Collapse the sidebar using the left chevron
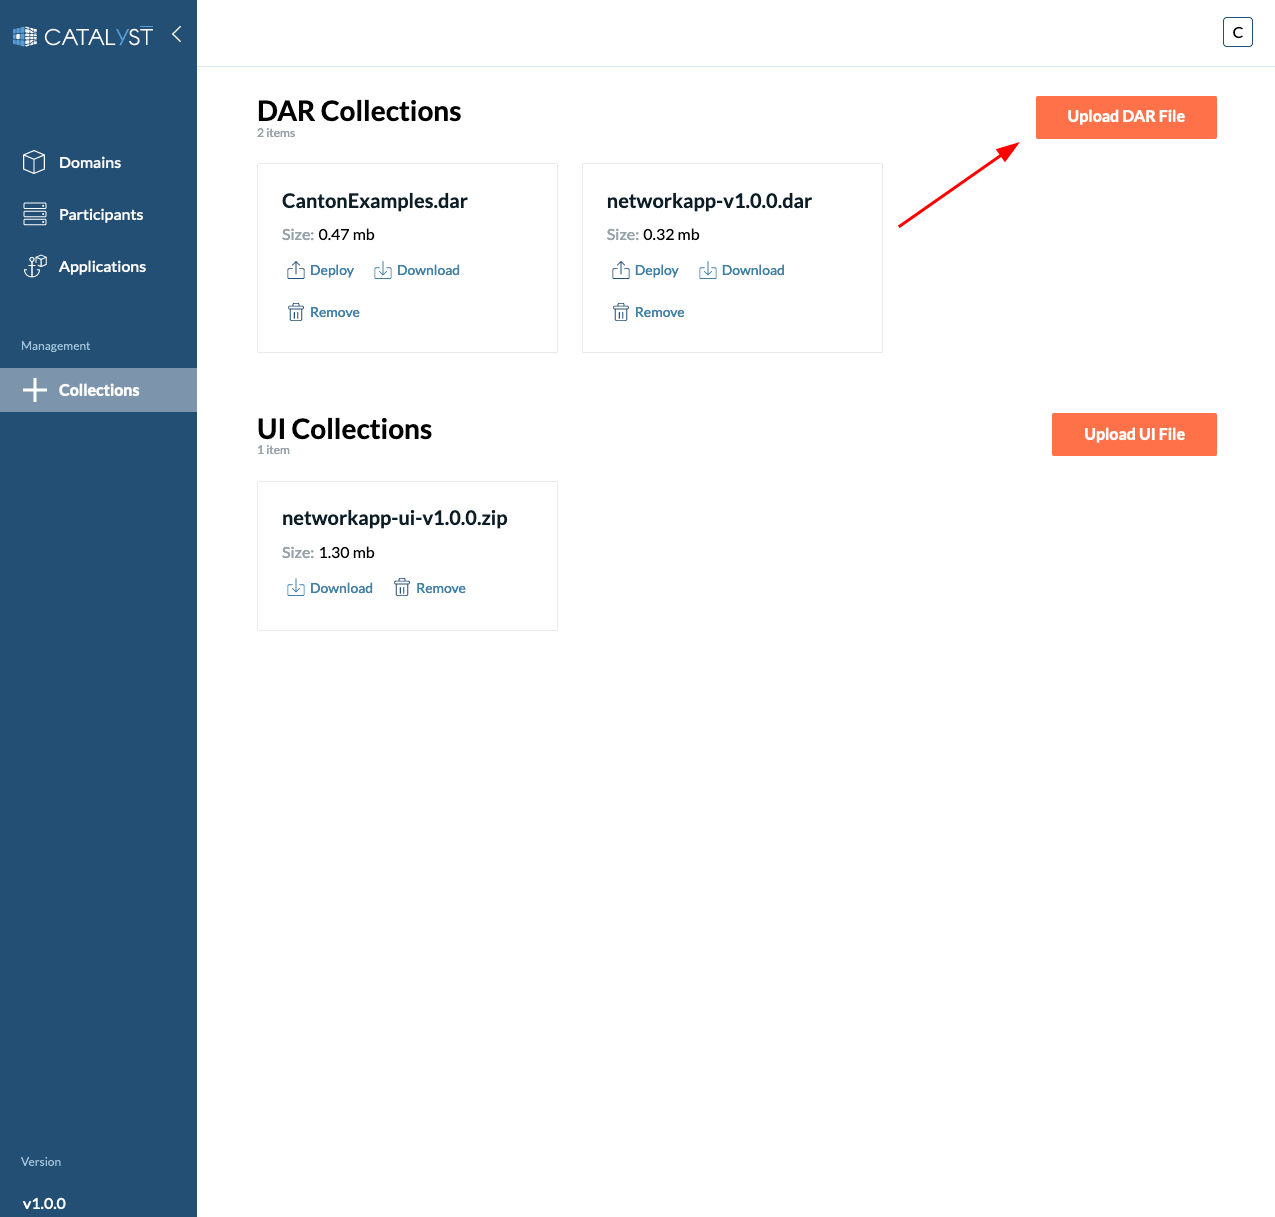 pos(176,33)
